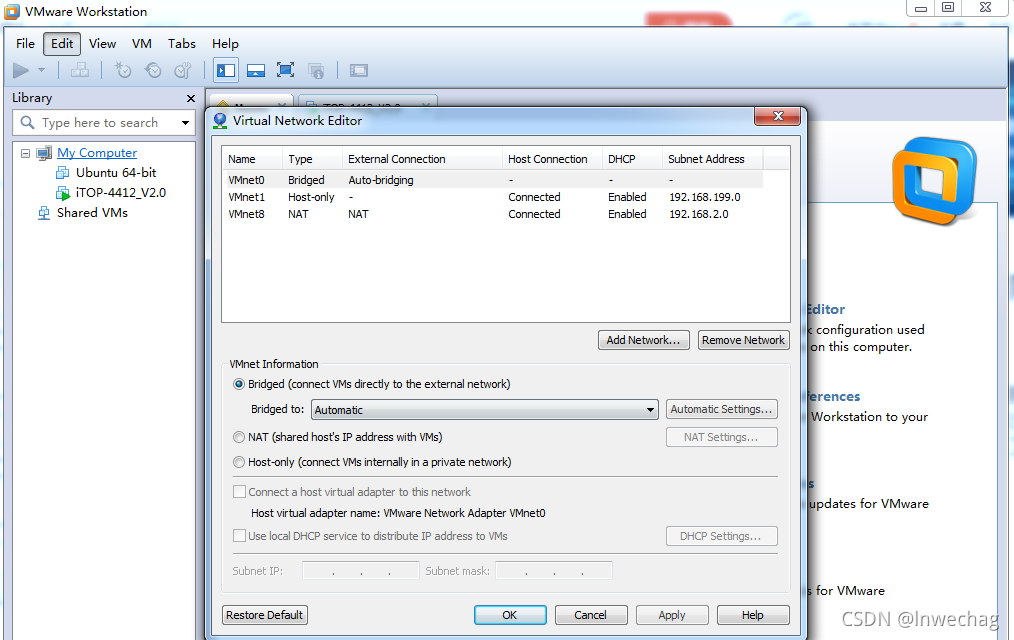Open the Tabs menu
This screenshot has width=1014, height=640.
[182, 43]
